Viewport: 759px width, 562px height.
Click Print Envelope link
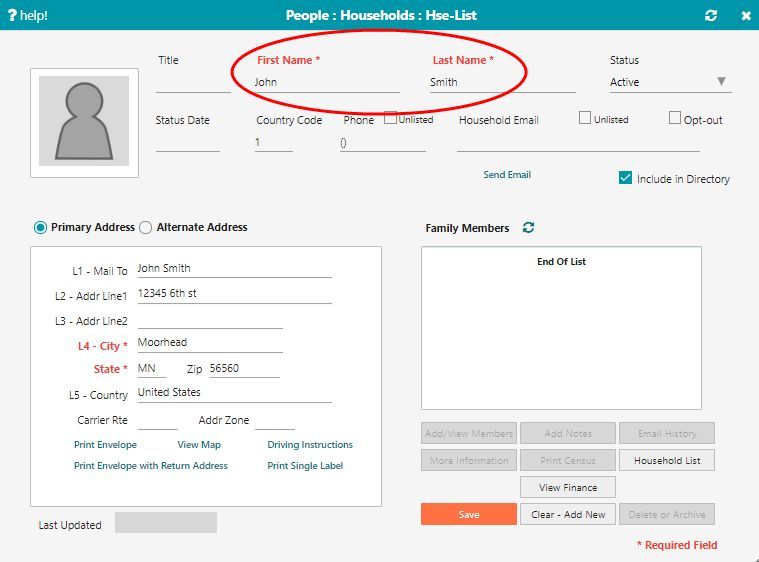pyautogui.click(x=105, y=444)
